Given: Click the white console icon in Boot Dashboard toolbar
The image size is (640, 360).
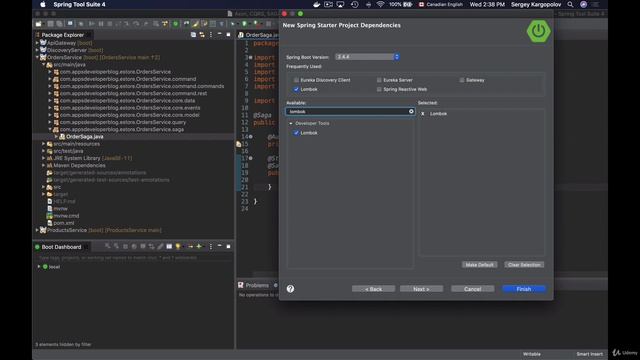Looking at the screenshot, I should pos(169,247).
